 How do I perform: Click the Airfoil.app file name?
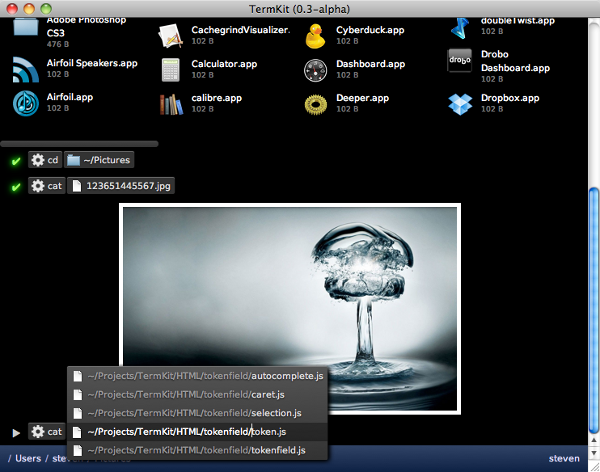point(70,97)
